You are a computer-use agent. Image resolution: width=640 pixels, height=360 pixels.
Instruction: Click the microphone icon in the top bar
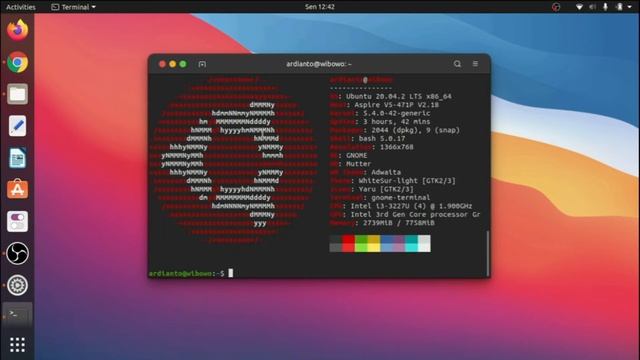[x=605, y=7]
